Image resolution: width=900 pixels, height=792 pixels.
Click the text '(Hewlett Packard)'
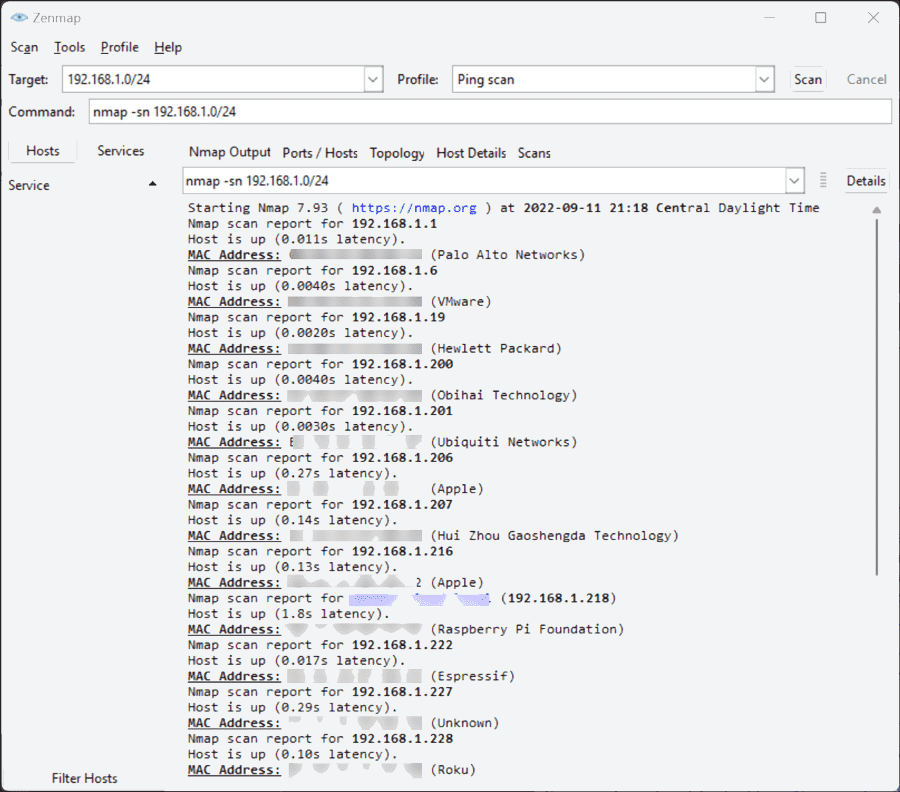tap(496, 349)
